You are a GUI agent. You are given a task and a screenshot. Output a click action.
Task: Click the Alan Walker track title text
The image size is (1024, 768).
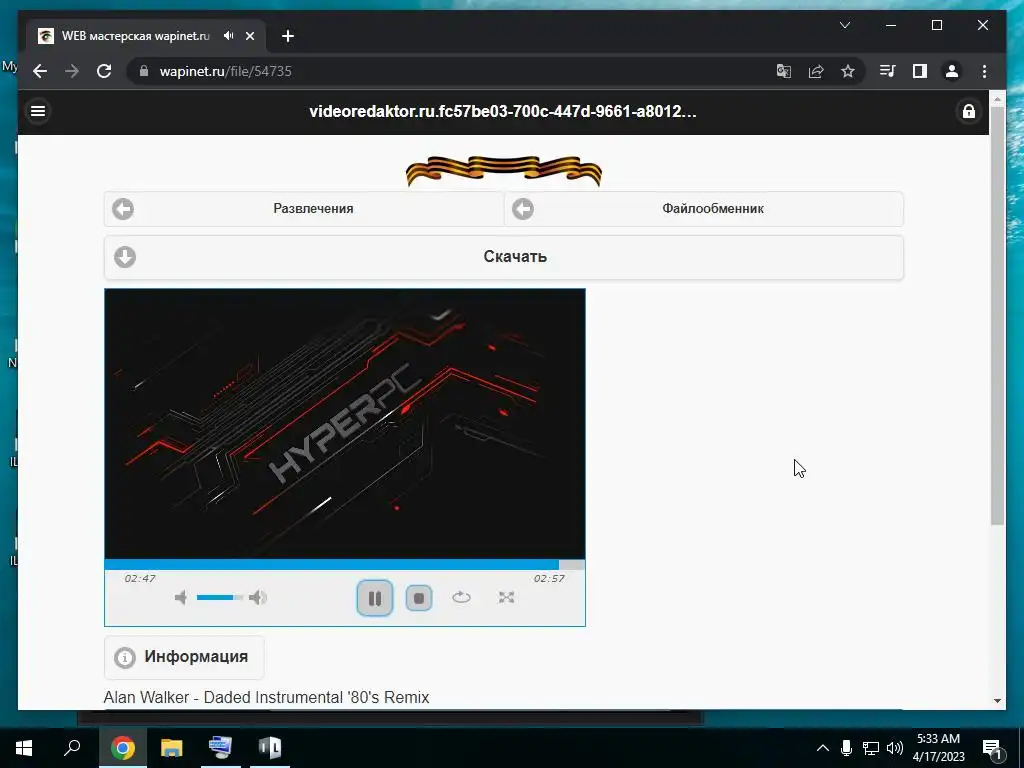pos(266,697)
